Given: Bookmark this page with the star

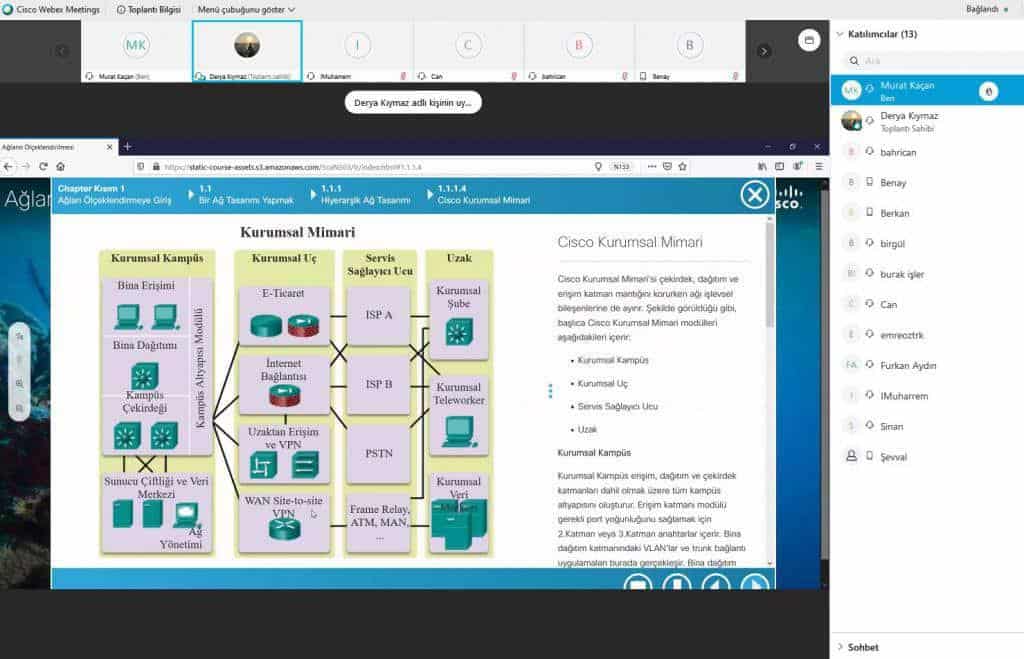Looking at the screenshot, I should coord(682,167).
